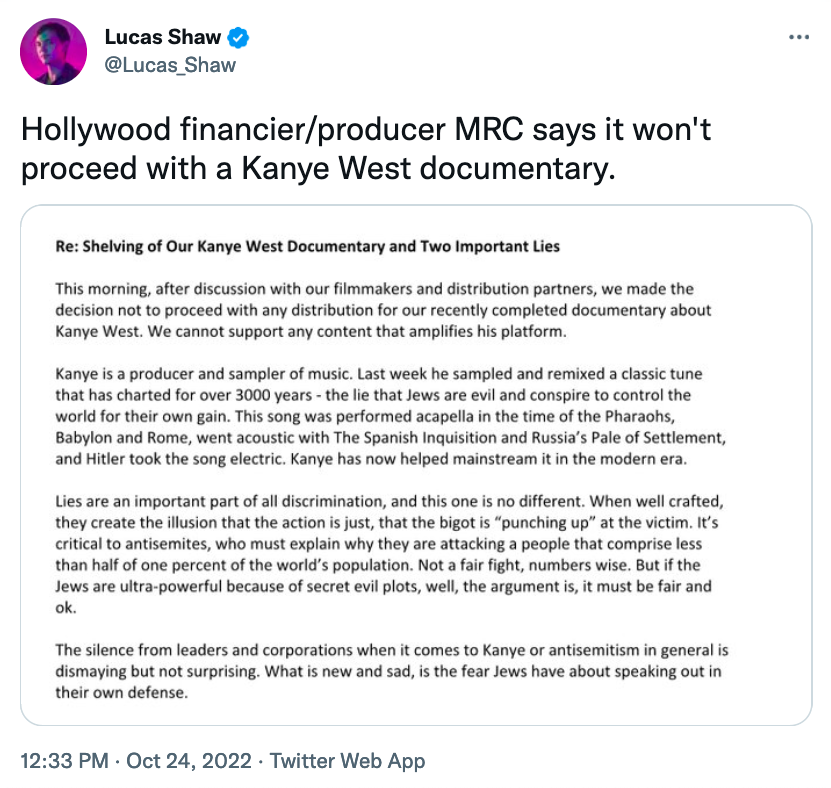Open the Lucas Shaw display name link
831x788 pixels.
[x=163, y=39]
